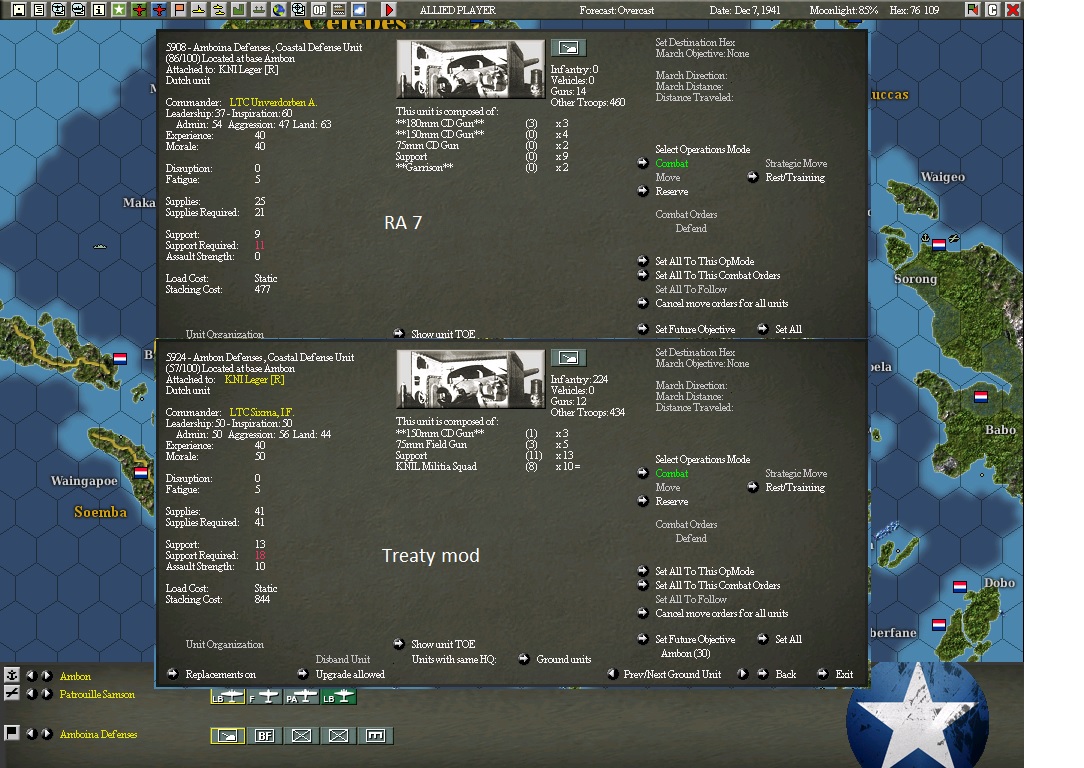The height and width of the screenshot is (768, 1084).
Task: Click the red end-turn play arrow
Action: coord(389,10)
